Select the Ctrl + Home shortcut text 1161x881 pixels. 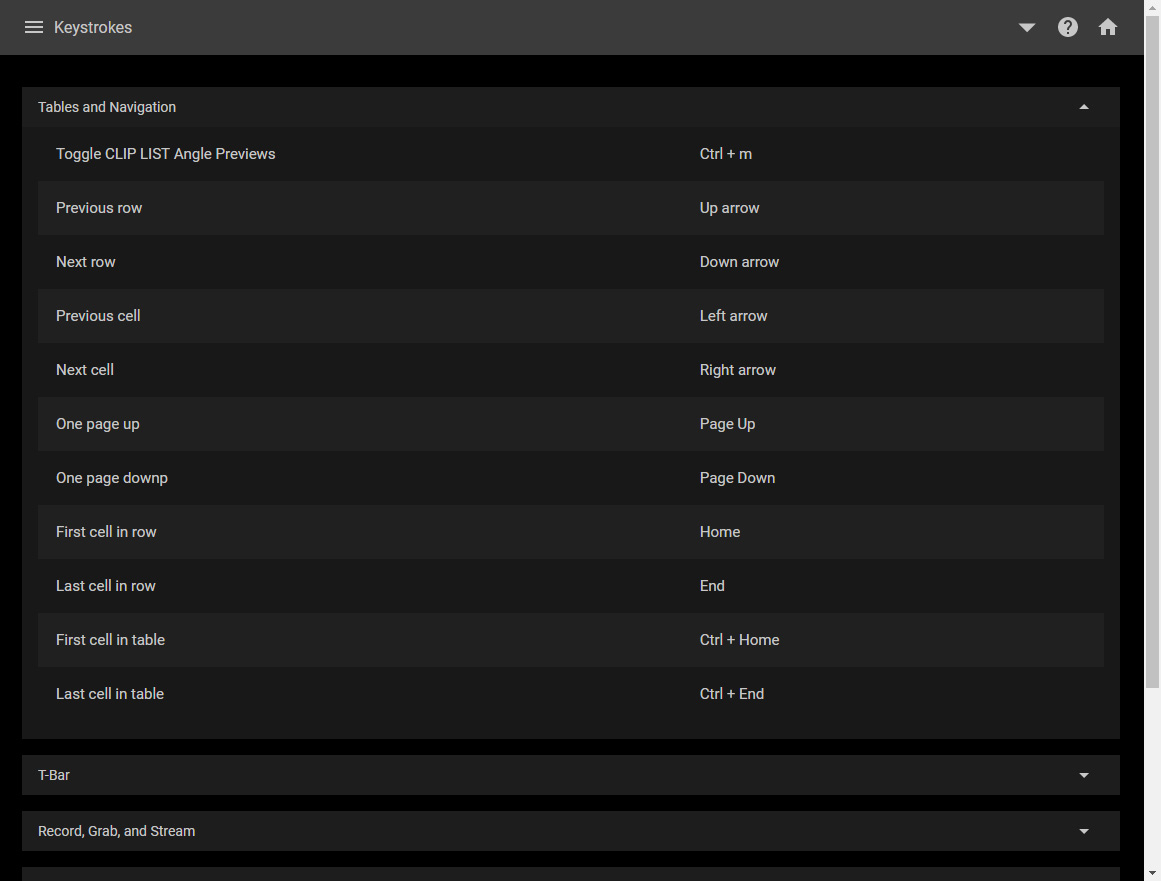tap(739, 640)
